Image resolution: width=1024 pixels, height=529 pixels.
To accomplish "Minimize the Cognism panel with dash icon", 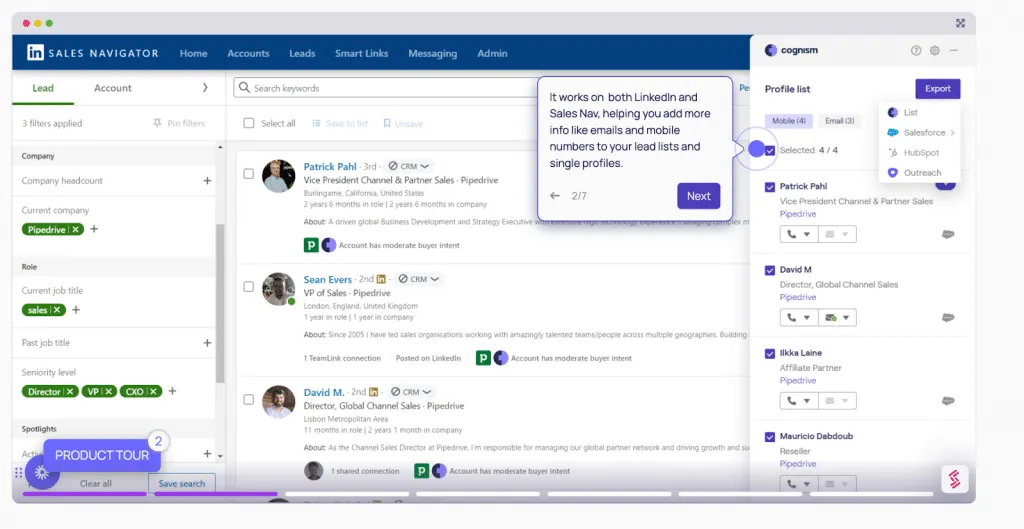I will point(954,50).
